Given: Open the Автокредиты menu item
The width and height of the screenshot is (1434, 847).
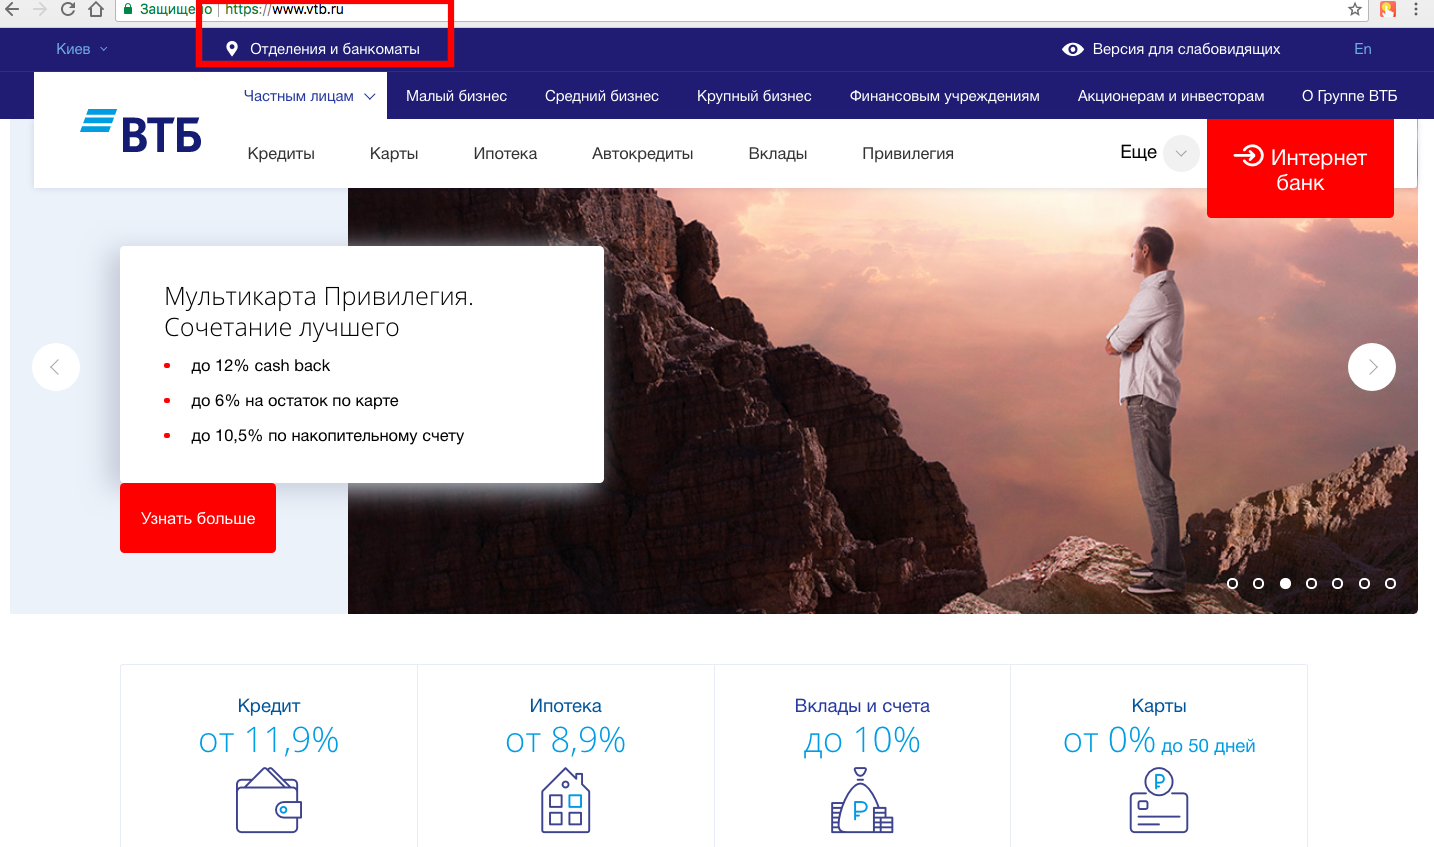Looking at the screenshot, I should 642,154.
